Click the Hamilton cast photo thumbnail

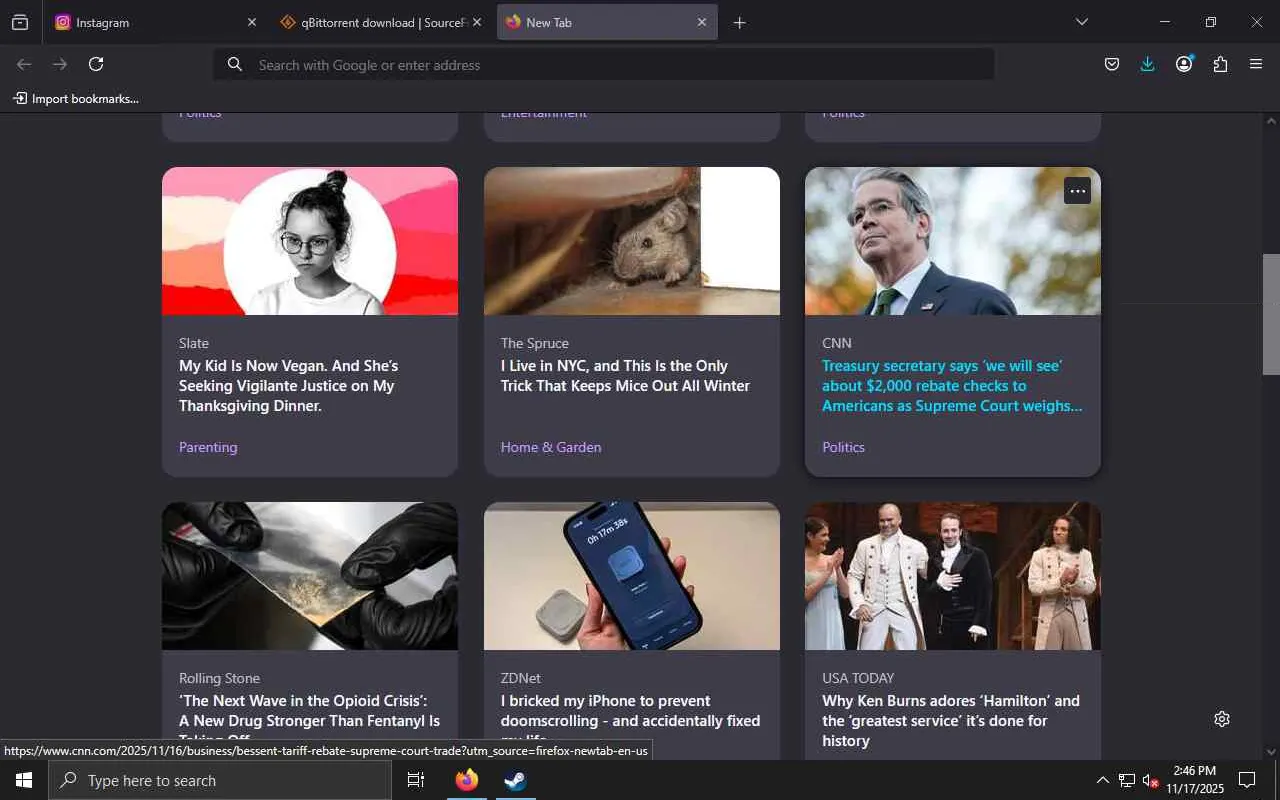[x=953, y=576]
